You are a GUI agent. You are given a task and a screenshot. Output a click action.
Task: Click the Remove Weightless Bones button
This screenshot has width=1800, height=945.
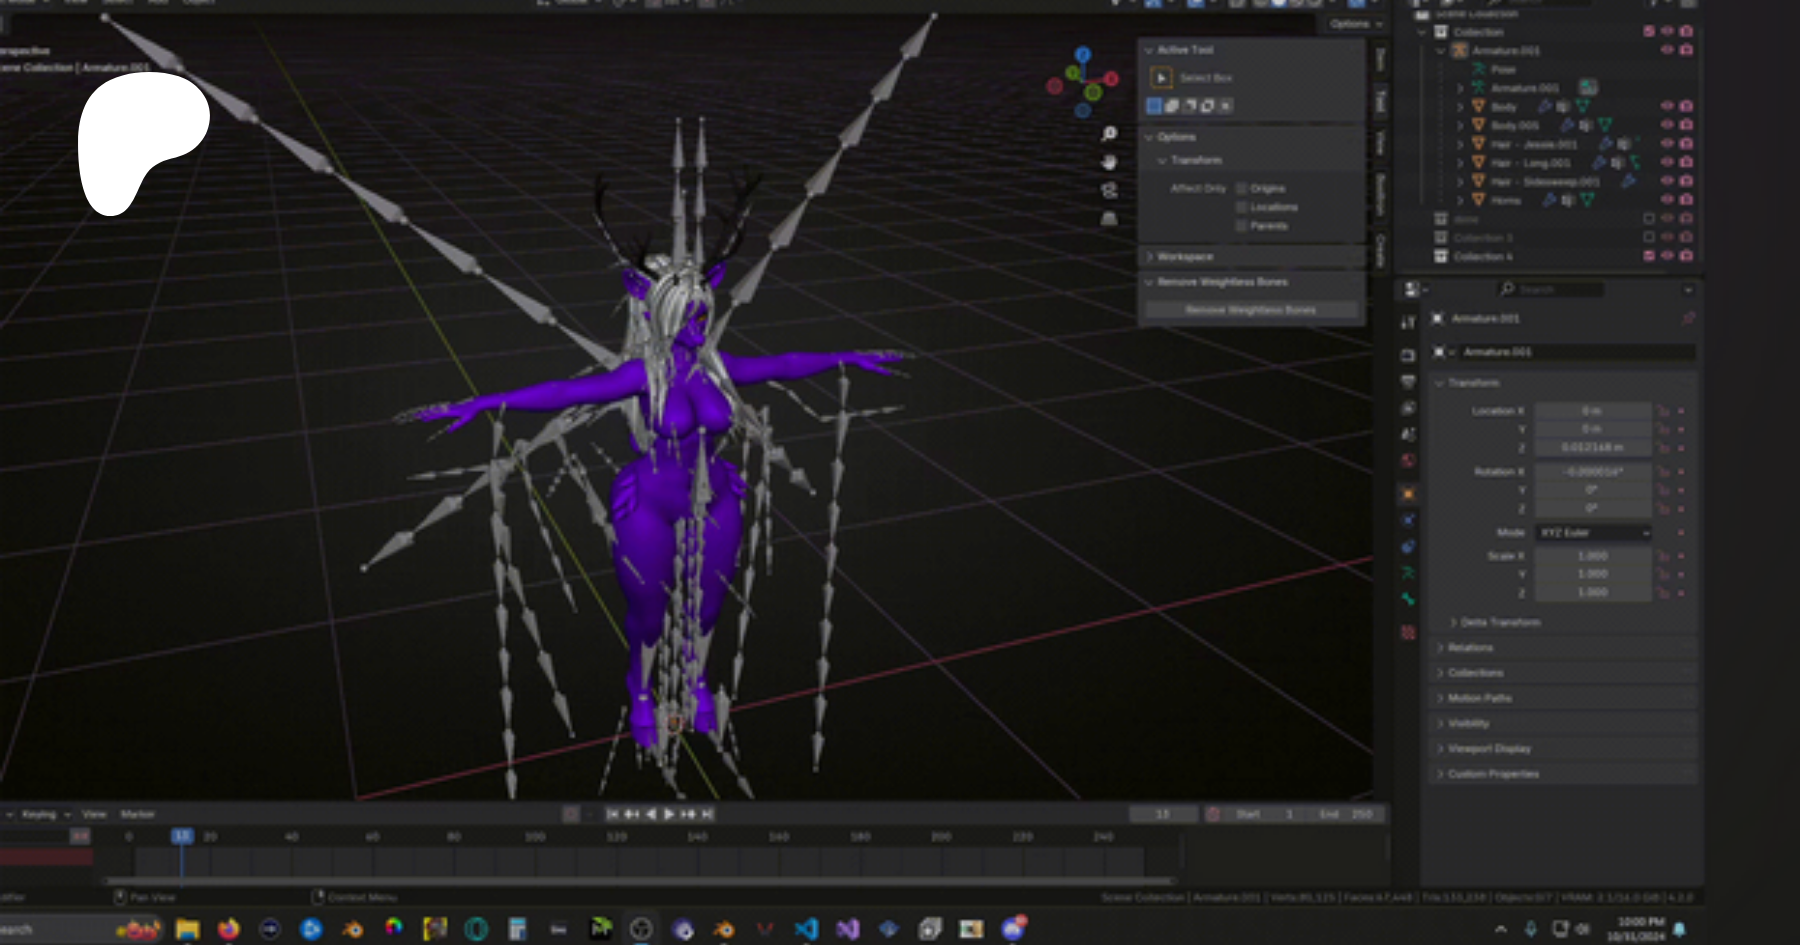click(1250, 310)
